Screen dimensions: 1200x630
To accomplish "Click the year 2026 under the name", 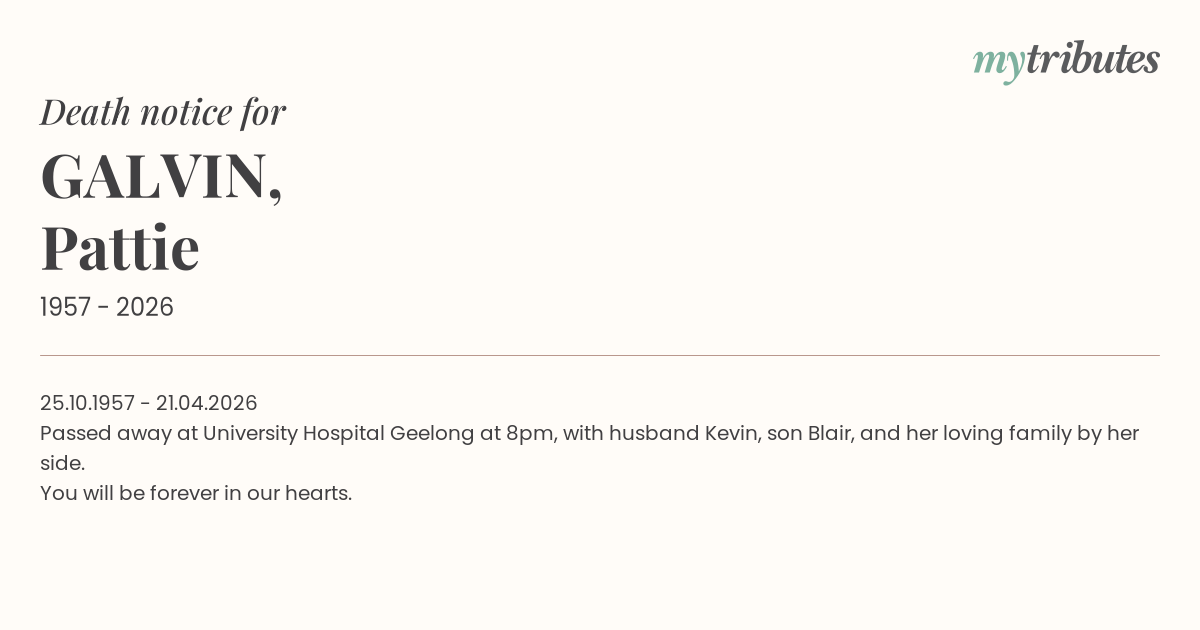I will (145, 307).
